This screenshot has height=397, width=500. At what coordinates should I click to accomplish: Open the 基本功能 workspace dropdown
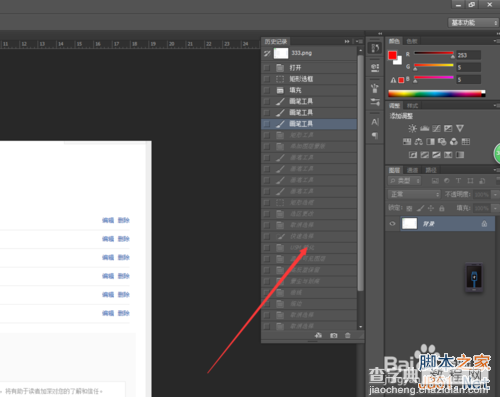473,23
